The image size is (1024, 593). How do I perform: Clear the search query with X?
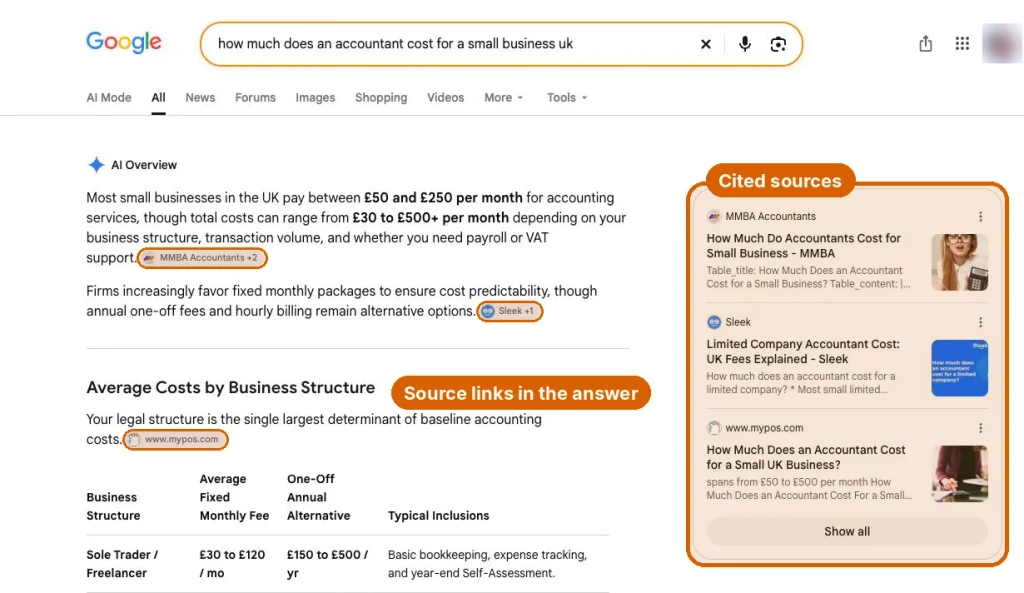(x=705, y=44)
